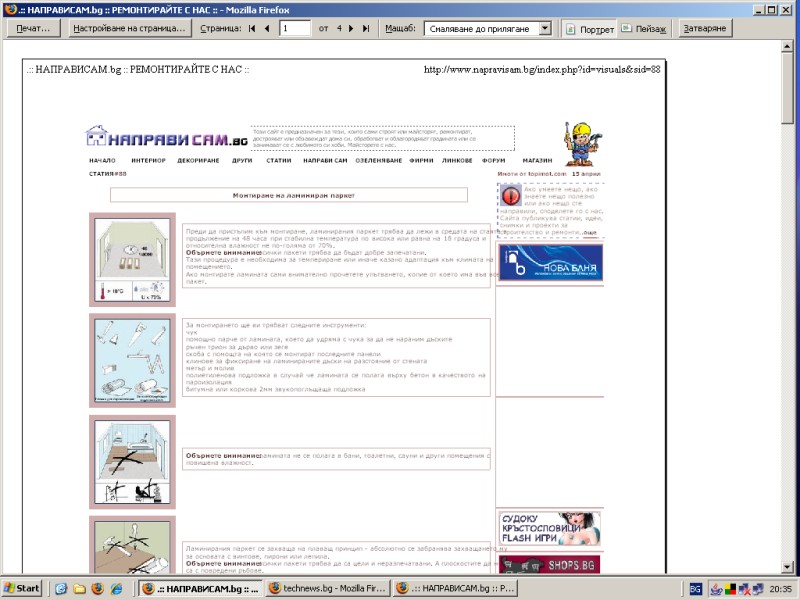This screenshot has width=800, height=600.
Task: Click the BG language indicator in tray
Action: click(695, 588)
